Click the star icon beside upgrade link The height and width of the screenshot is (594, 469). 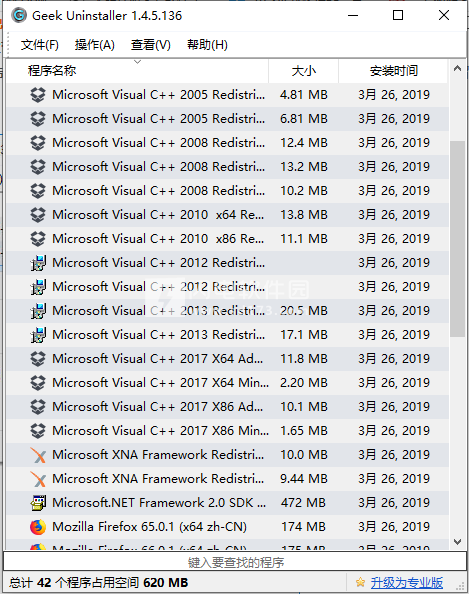pos(360,582)
